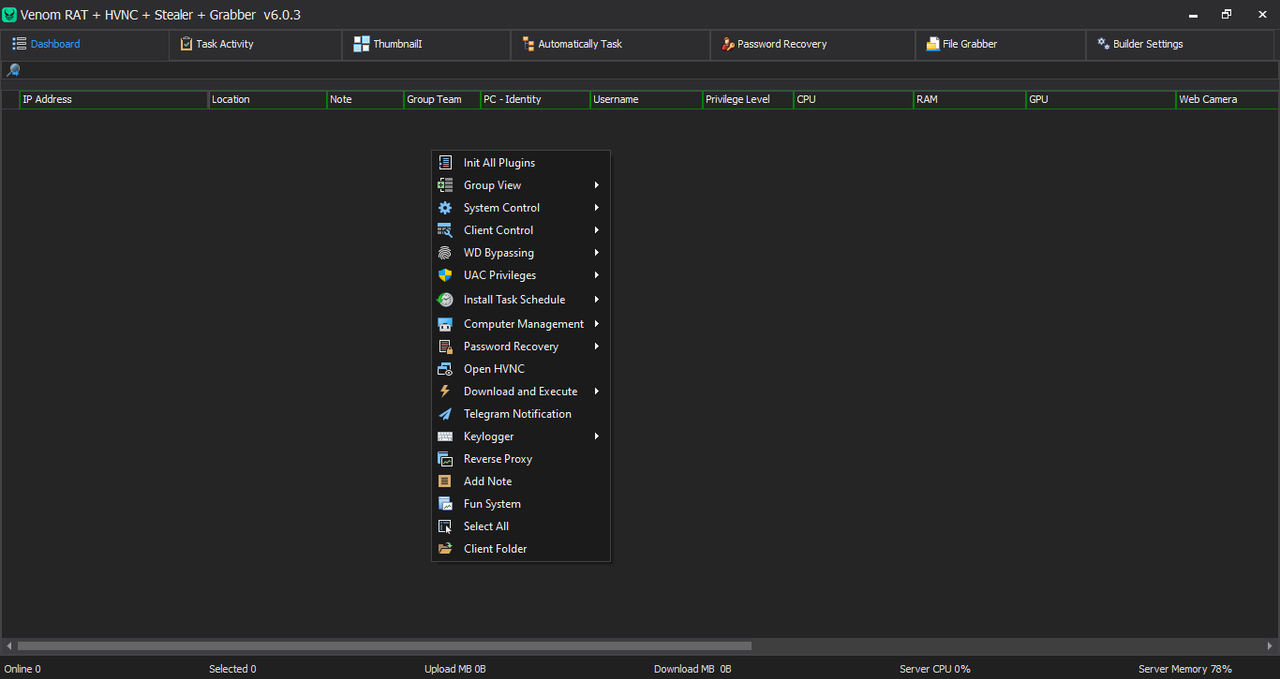Click the Web Camera column header

1228,99
